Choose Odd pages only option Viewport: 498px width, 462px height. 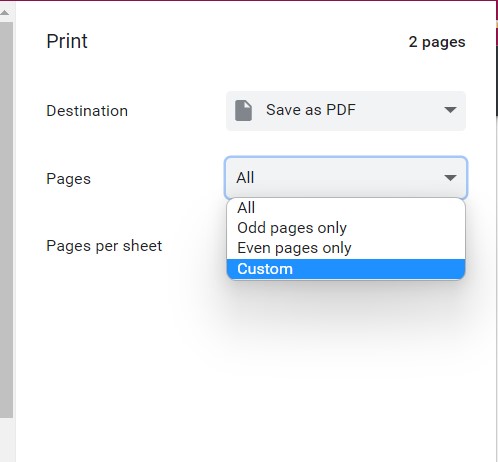click(x=346, y=228)
